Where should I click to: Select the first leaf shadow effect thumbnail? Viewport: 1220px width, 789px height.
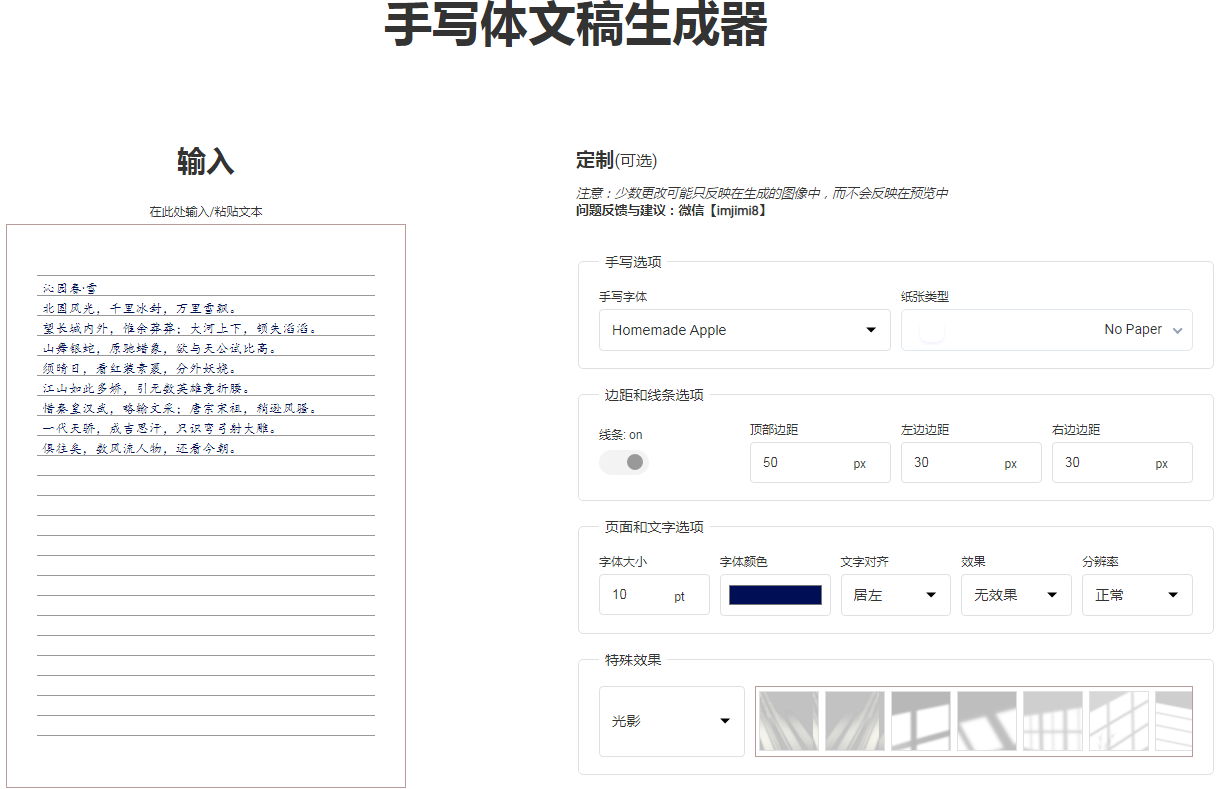tap(788, 720)
